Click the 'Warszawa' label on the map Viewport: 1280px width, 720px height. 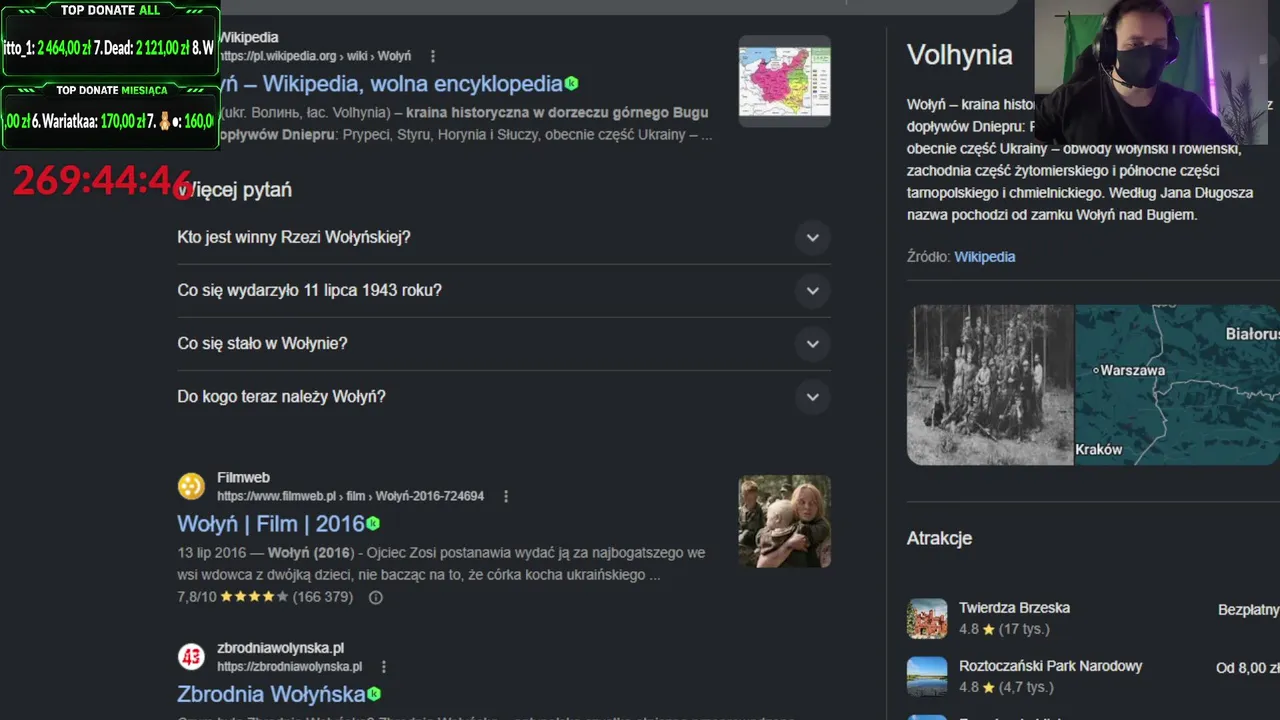click(x=1133, y=370)
